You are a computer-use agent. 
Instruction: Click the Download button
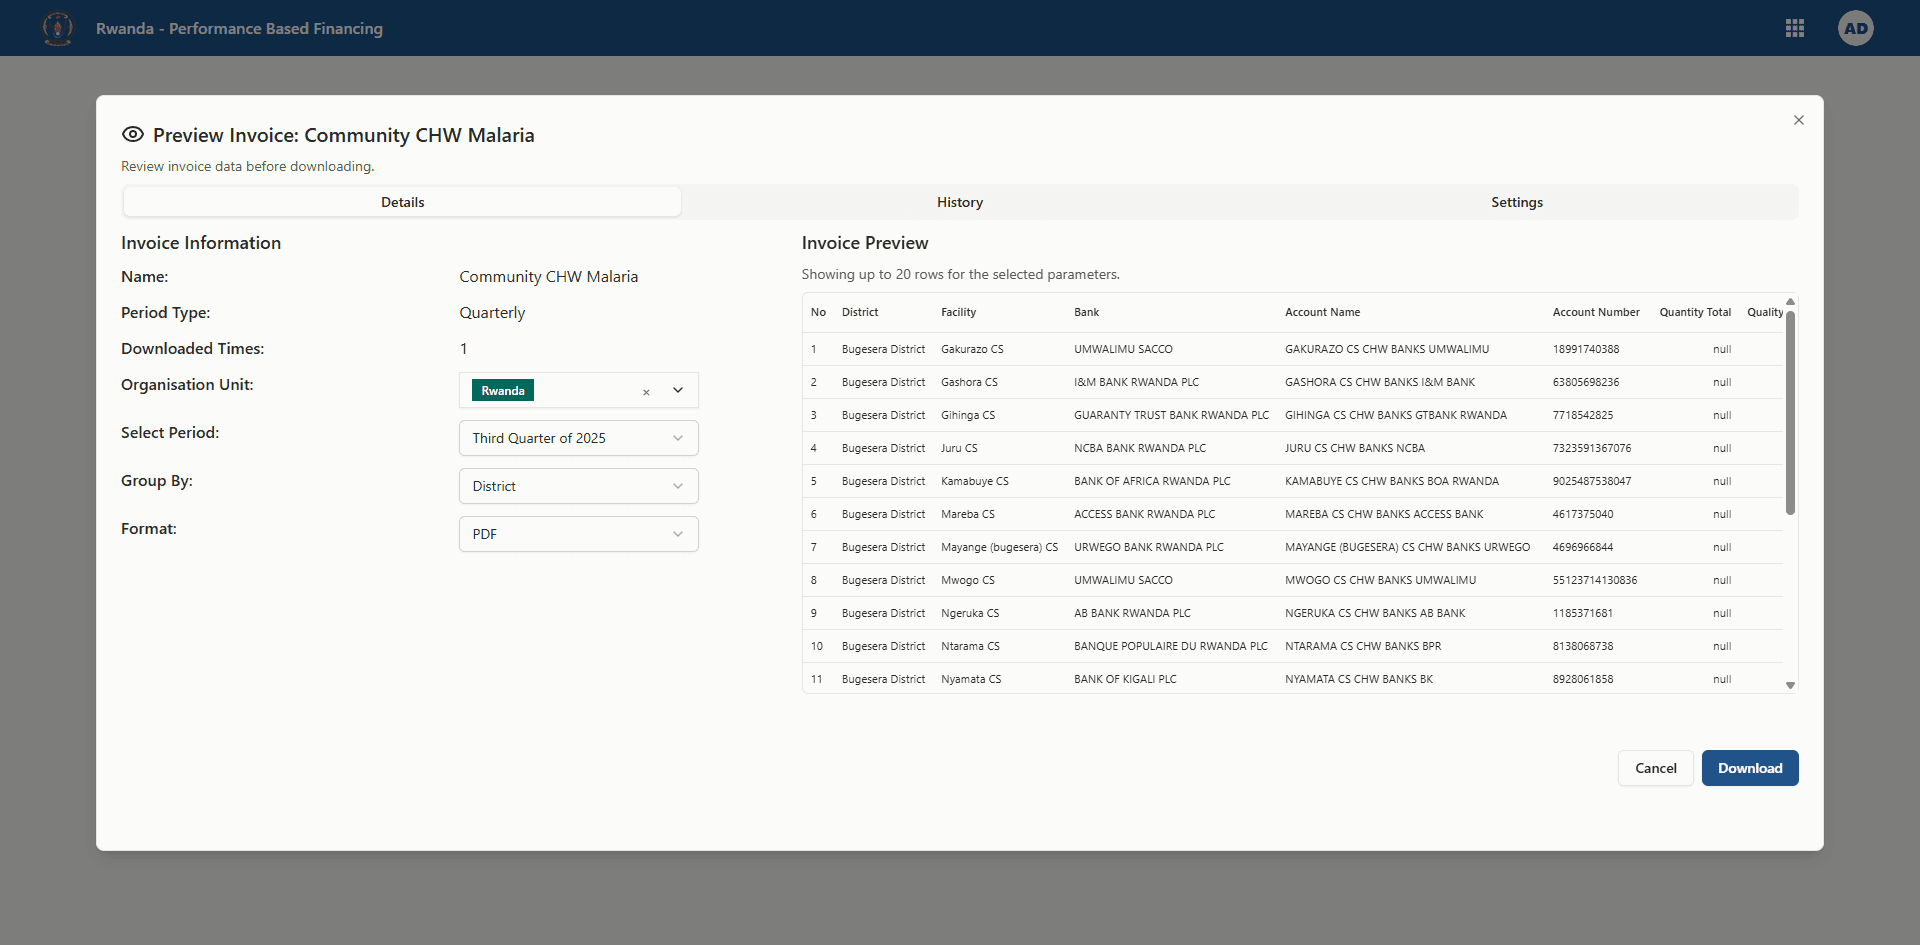pos(1750,768)
